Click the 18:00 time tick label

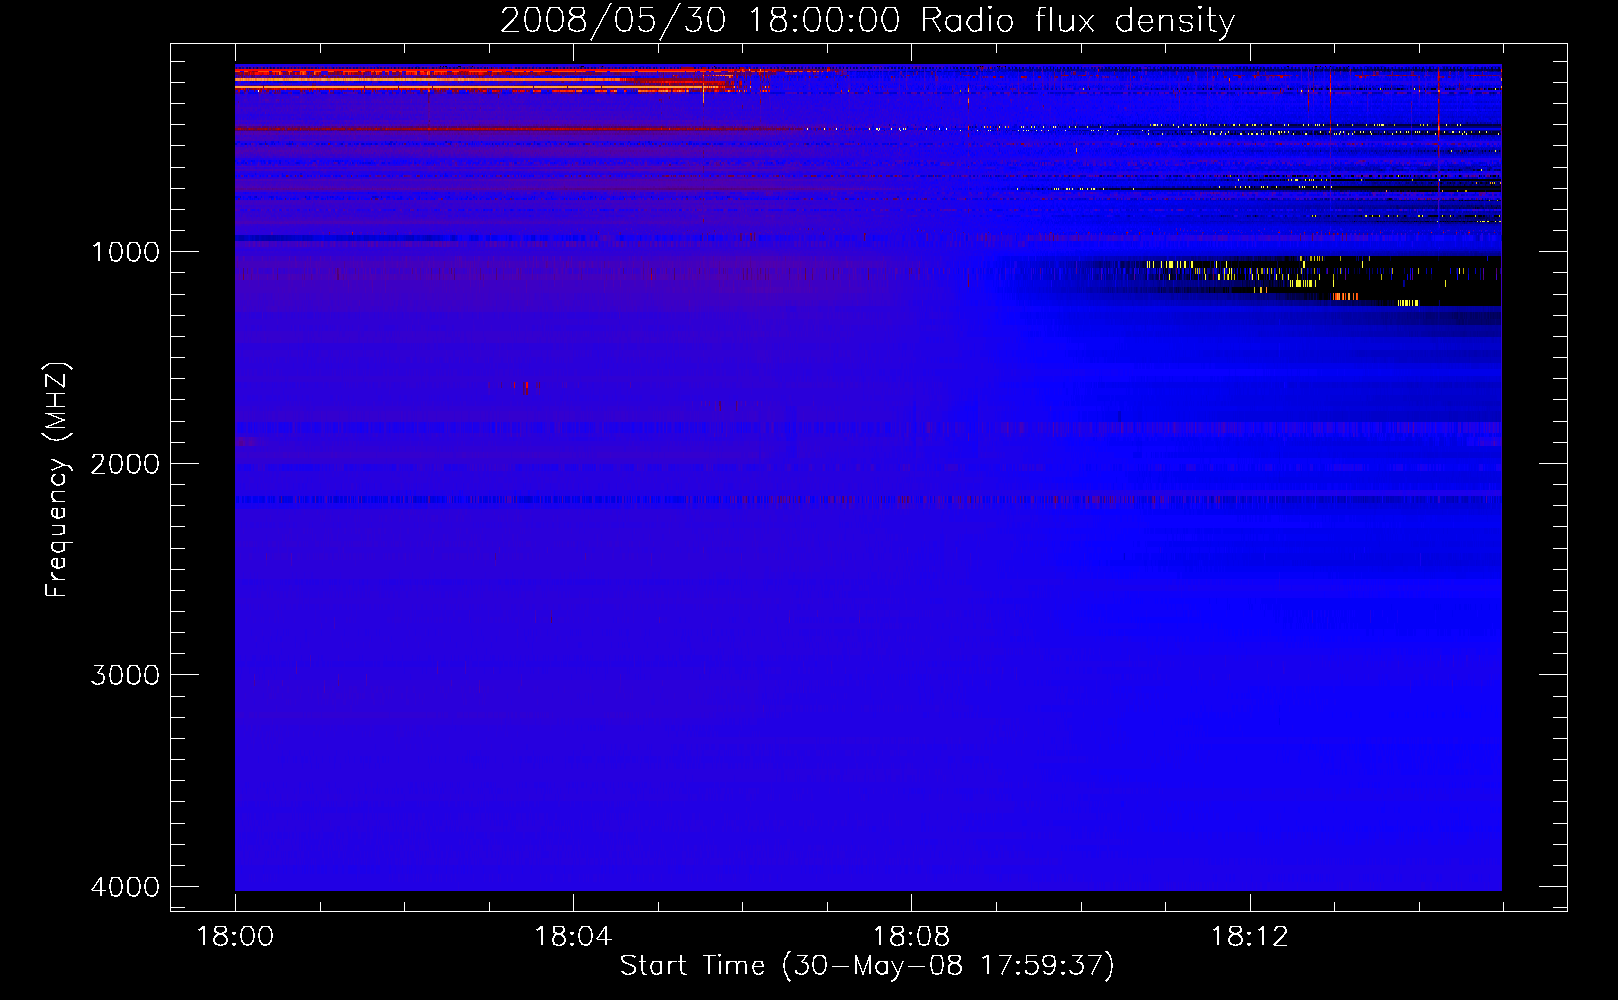pyautogui.click(x=235, y=937)
